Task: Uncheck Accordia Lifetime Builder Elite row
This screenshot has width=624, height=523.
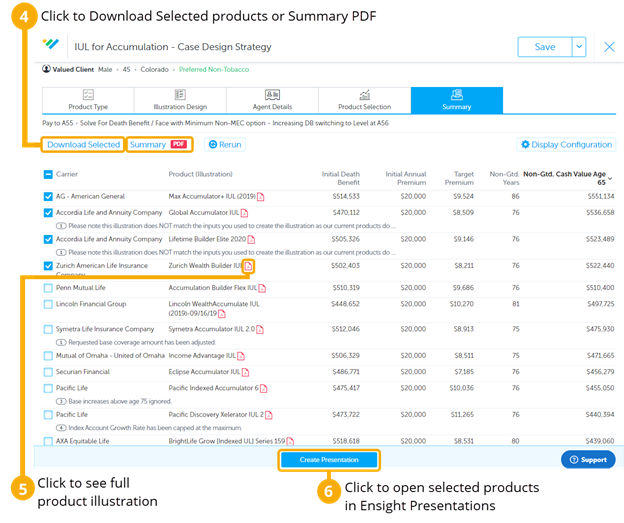Action: [x=48, y=240]
